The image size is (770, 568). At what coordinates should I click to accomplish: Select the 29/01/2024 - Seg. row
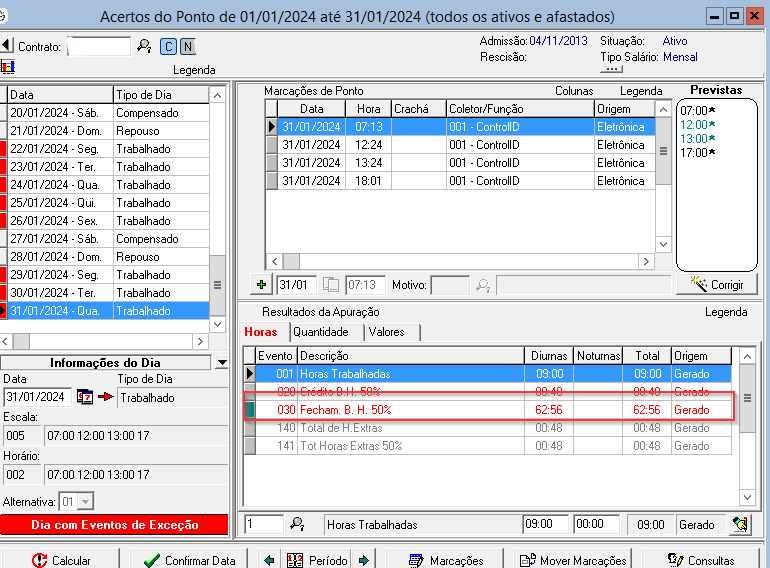click(x=60, y=275)
